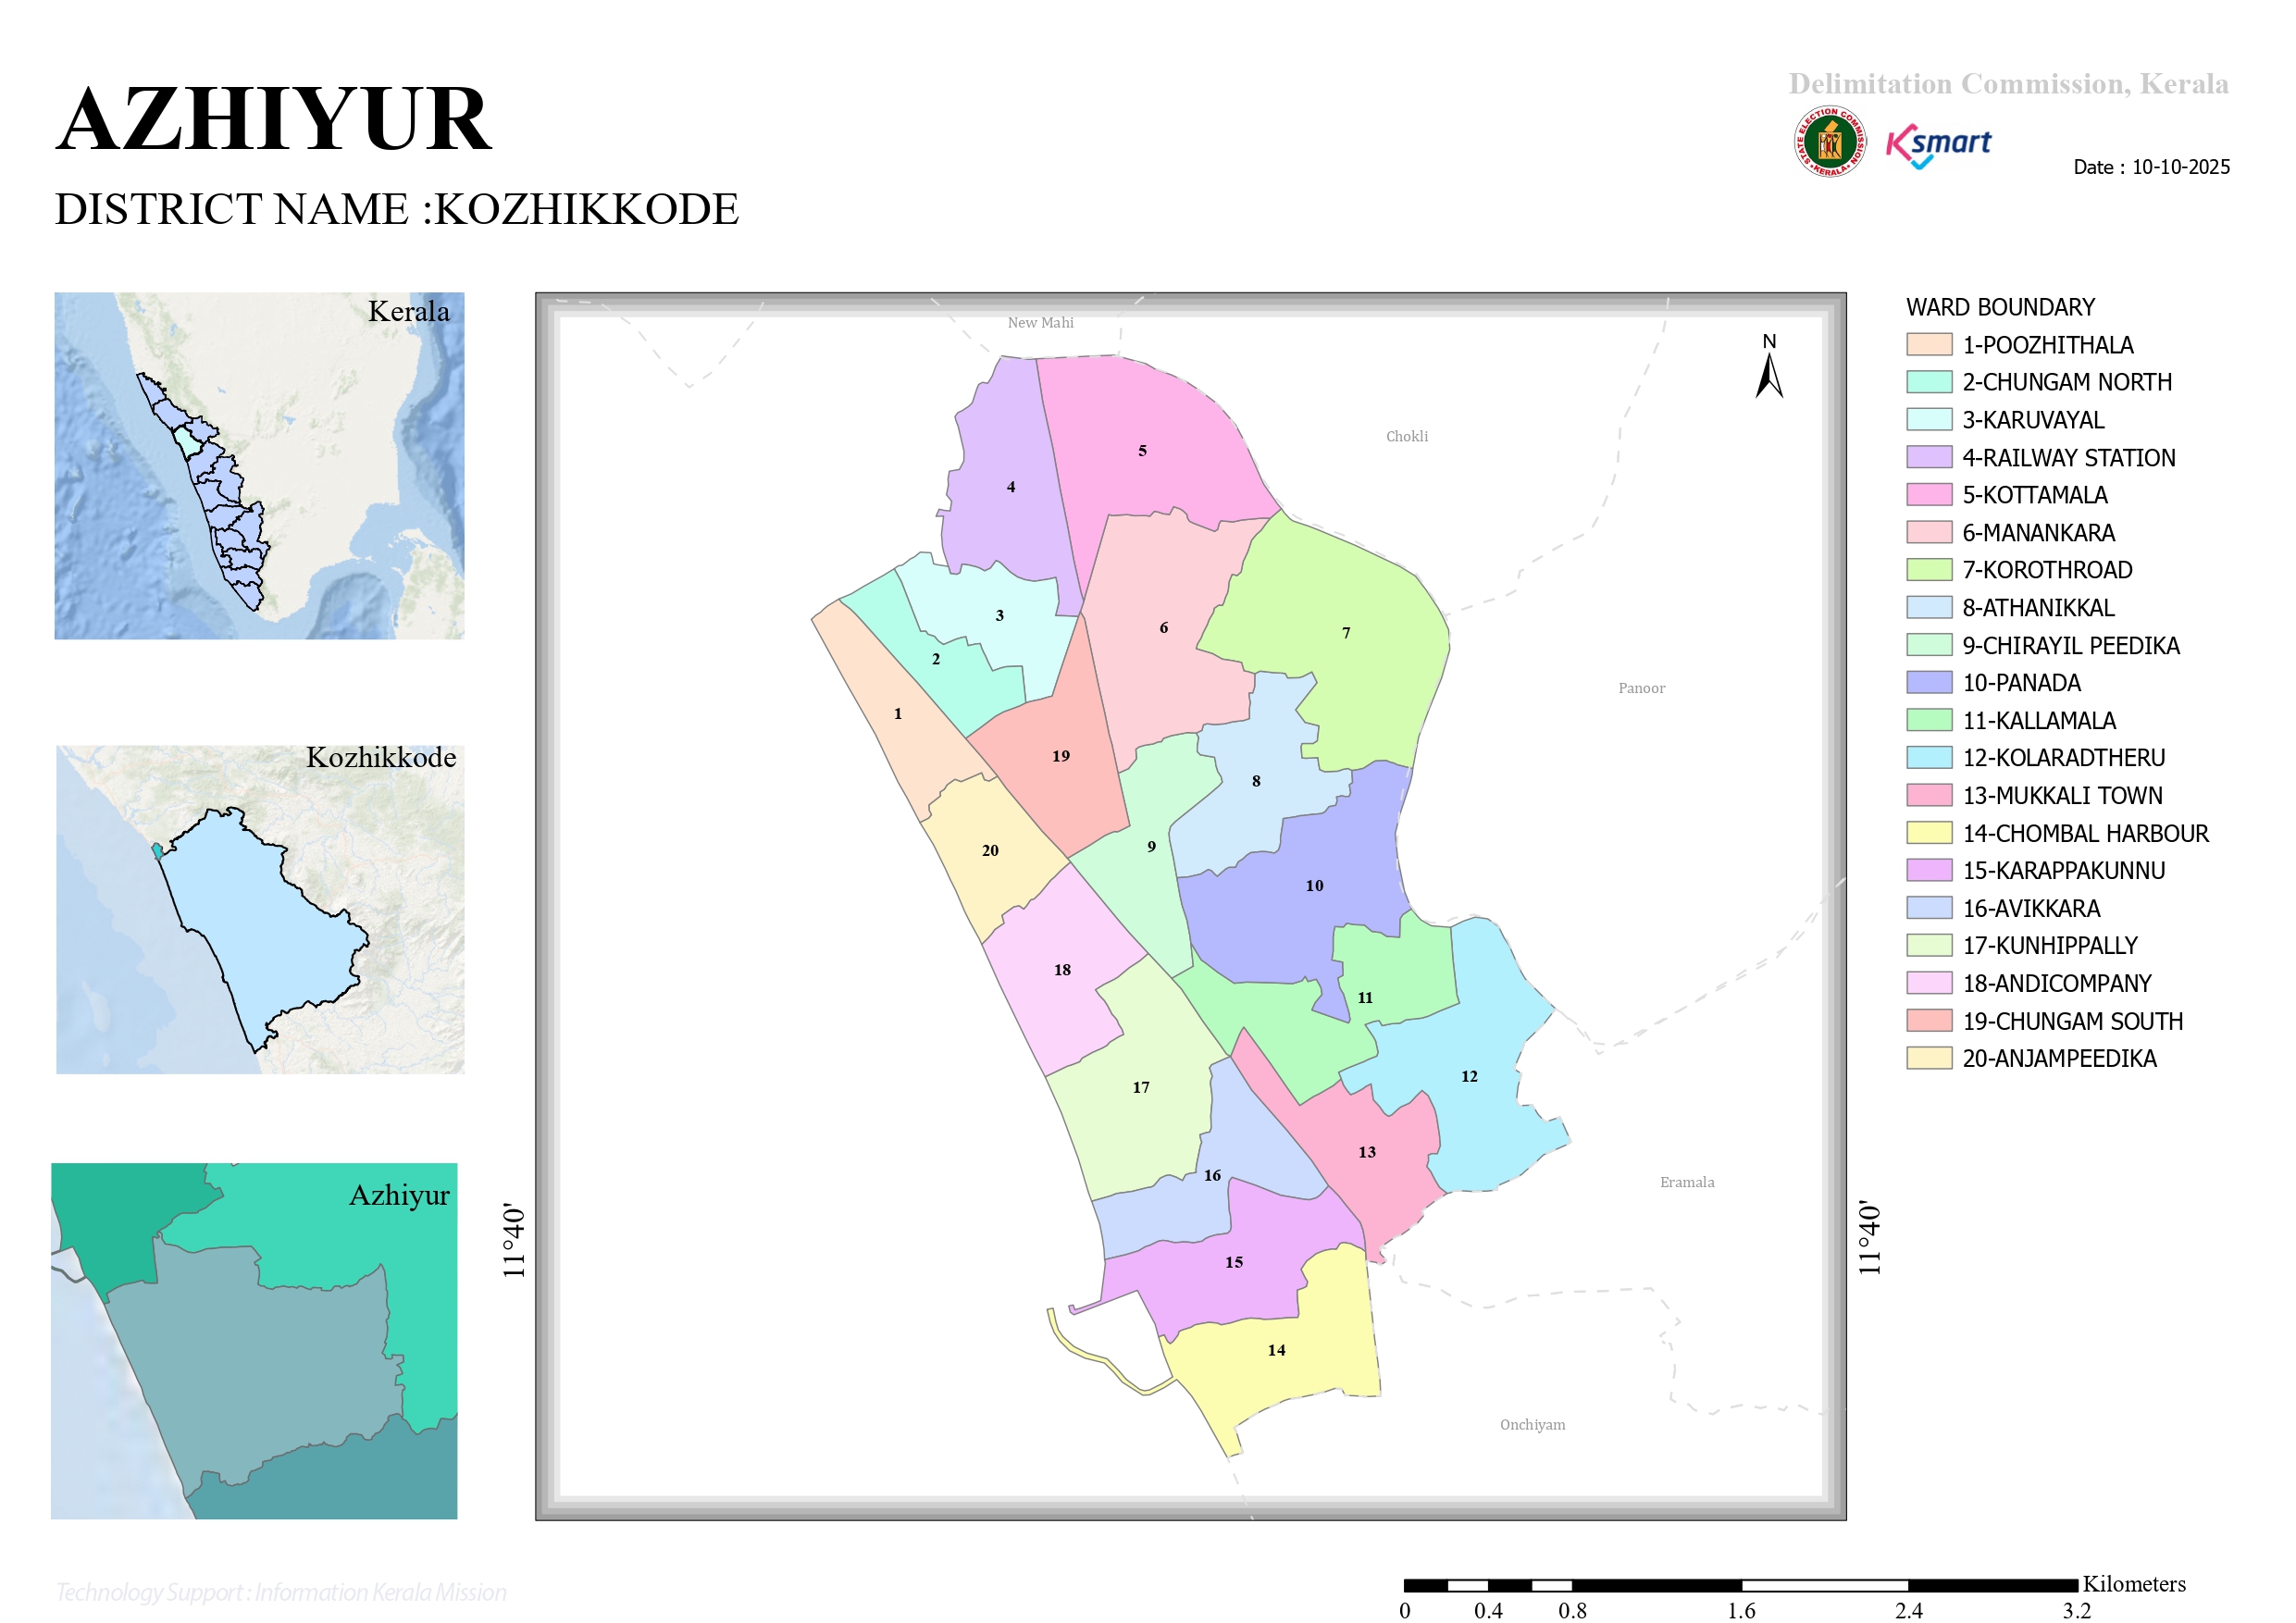Click ward number 11 on the map

1365,998
